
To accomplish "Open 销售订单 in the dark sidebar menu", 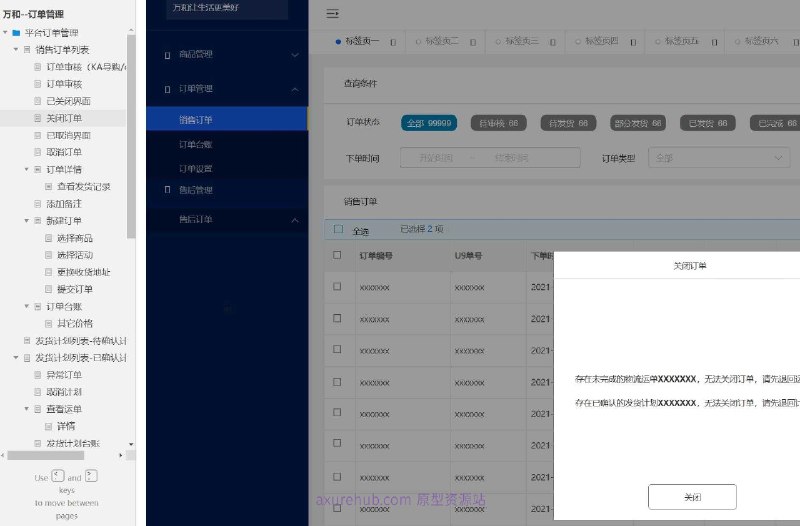I will [227, 119].
